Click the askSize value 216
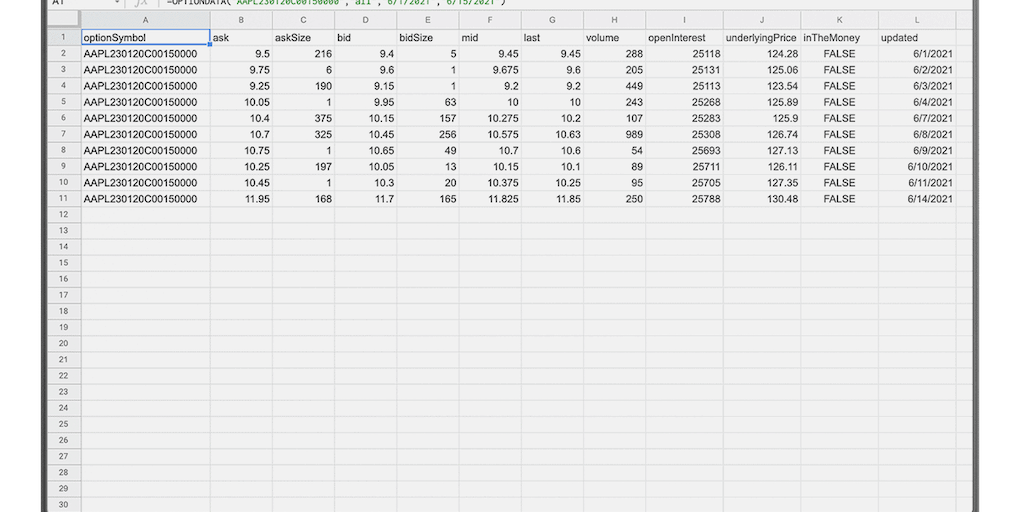 tap(304, 54)
